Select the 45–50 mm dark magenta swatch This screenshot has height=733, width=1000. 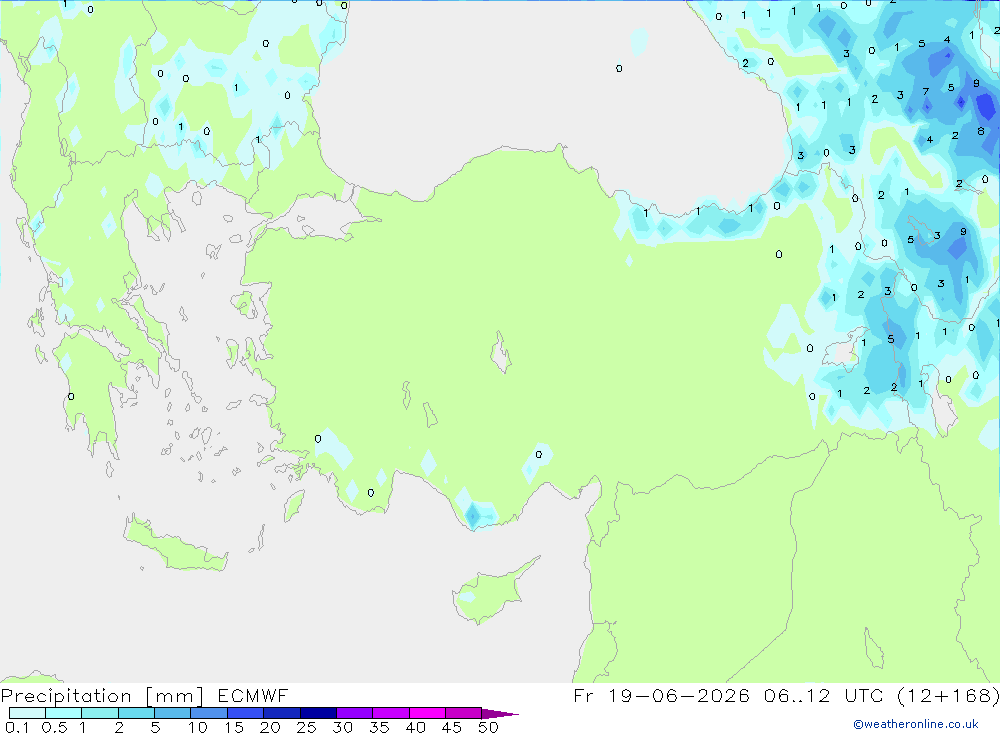tap(464, 713)
